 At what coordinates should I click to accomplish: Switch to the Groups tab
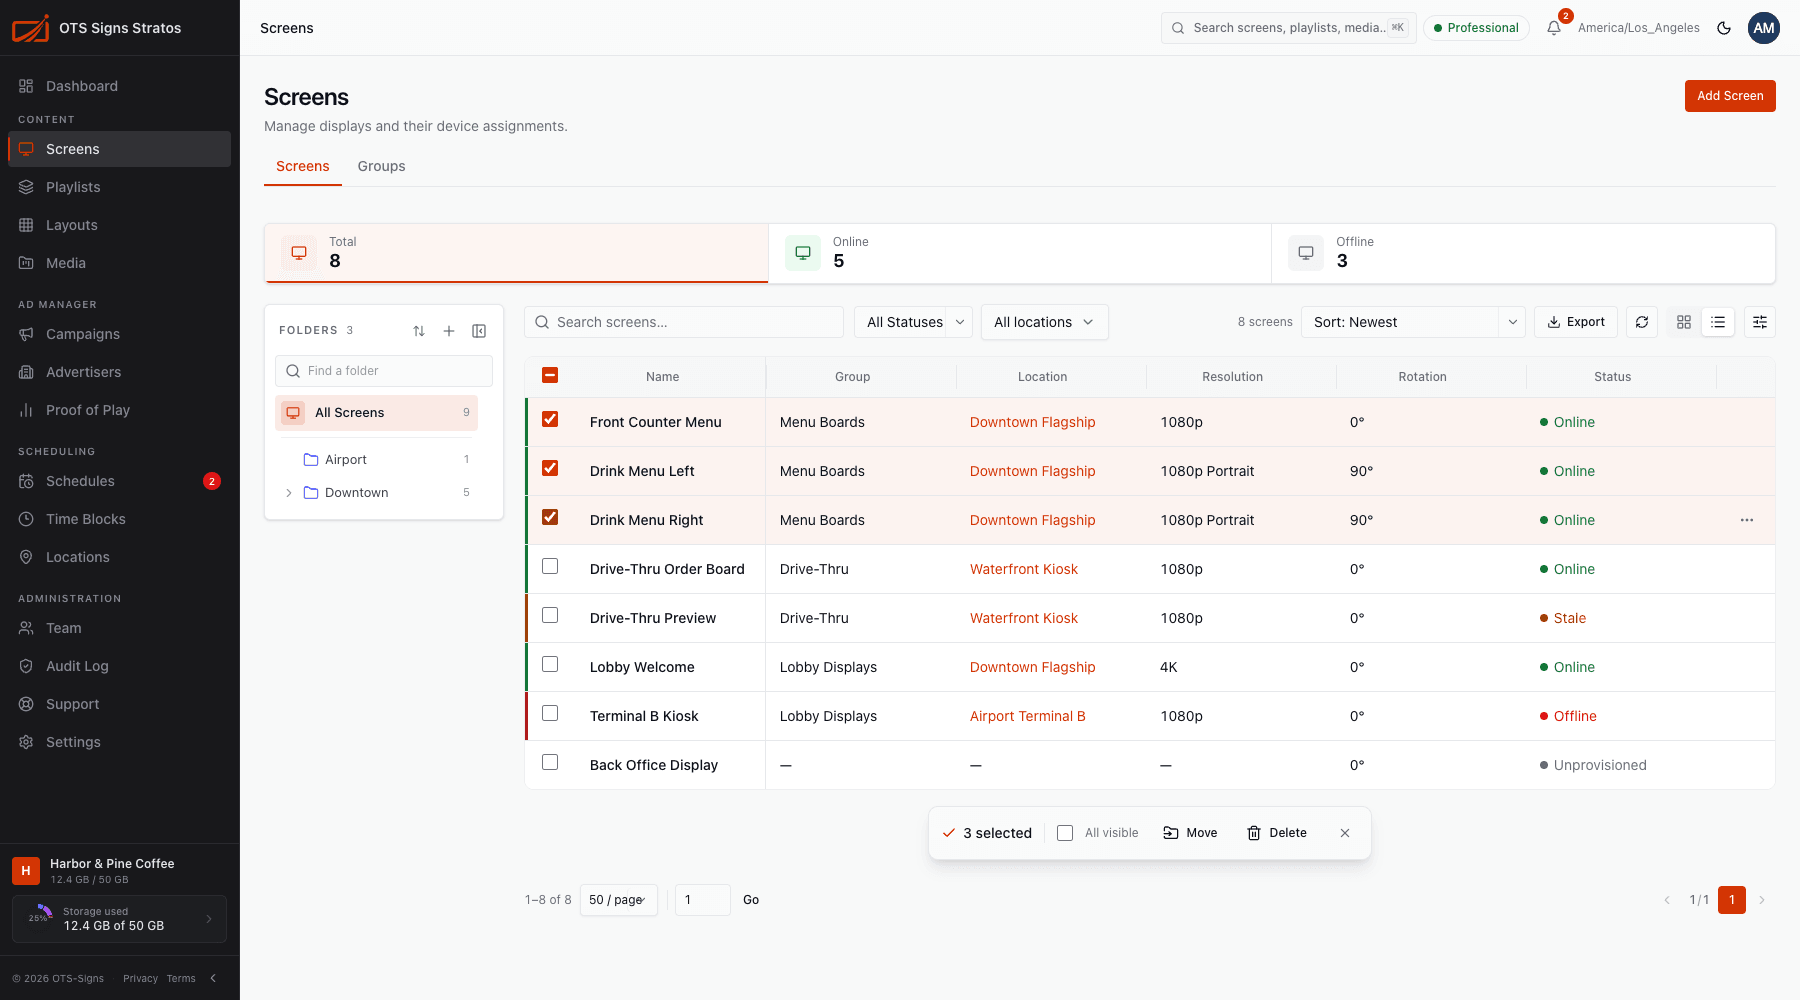coord(381,166)
